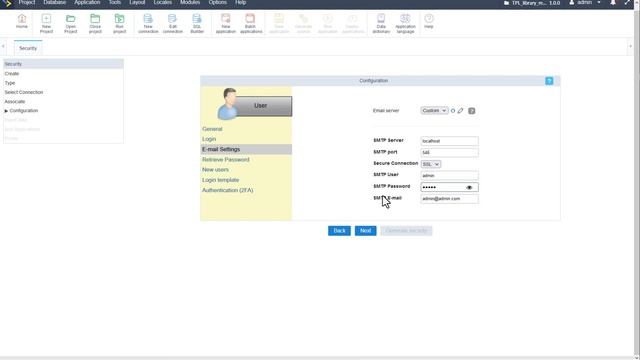Screen dimensions: 640x360
Task: Click the New Project toolbar icon
Action: coord(46,24)
